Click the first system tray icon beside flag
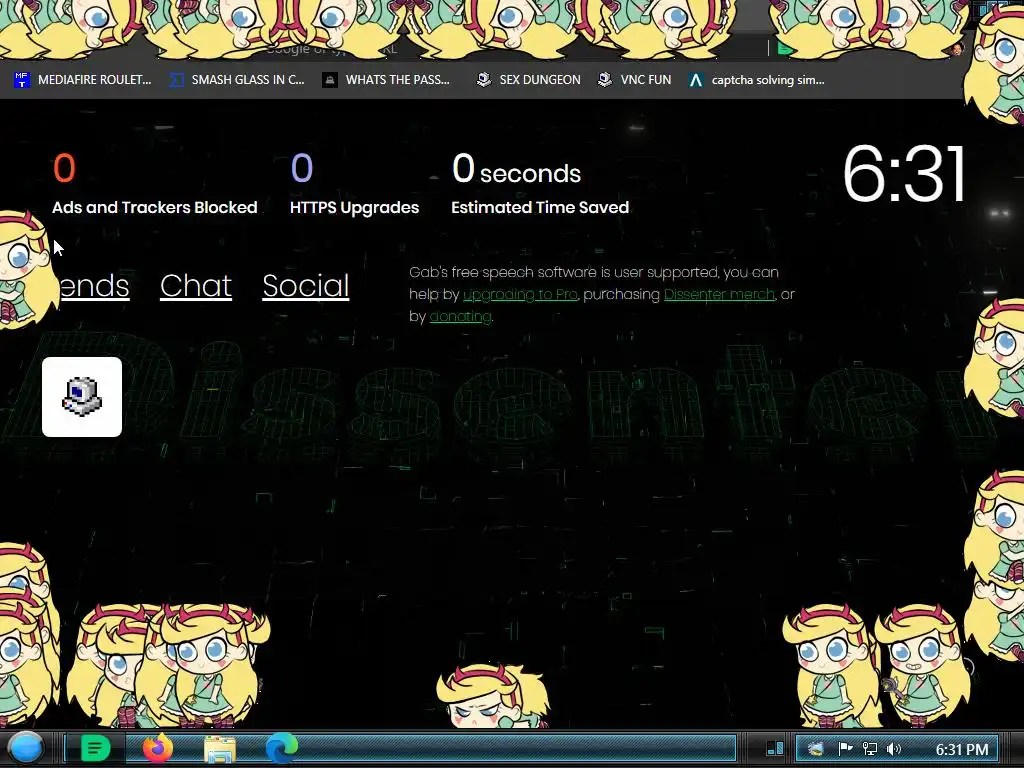The image size is (1024, 768). (x=816, y=749)
